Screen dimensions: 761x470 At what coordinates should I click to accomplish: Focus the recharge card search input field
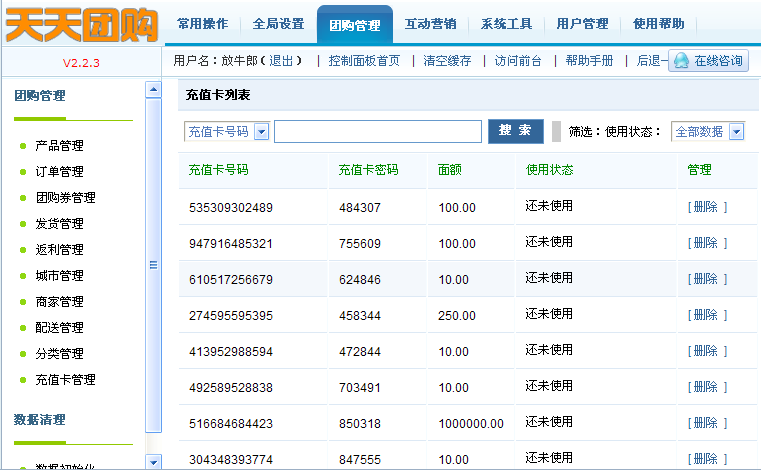(377, 132)
